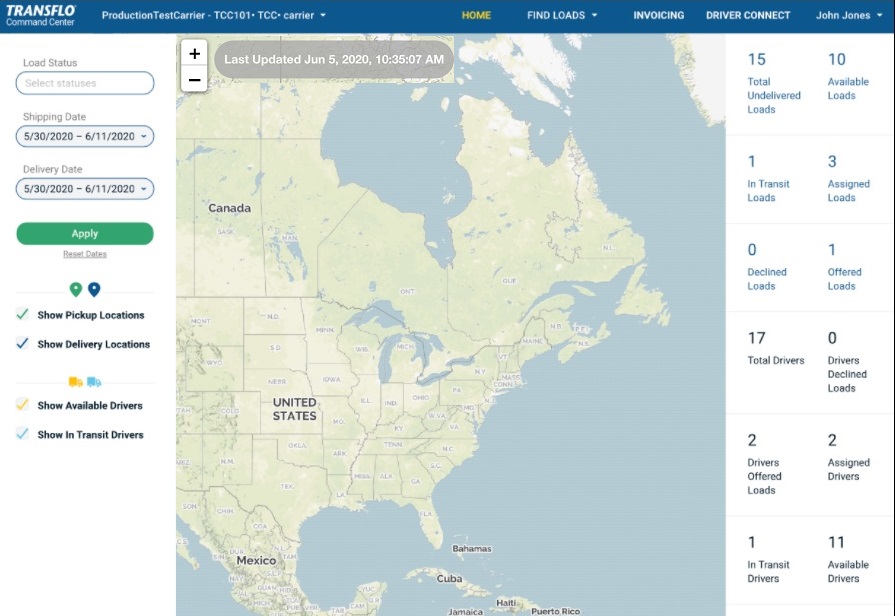Viewport: 895px width, 616px height.
Task: Click the blue in-transit truck icon
Action: (x=94, y=382)
